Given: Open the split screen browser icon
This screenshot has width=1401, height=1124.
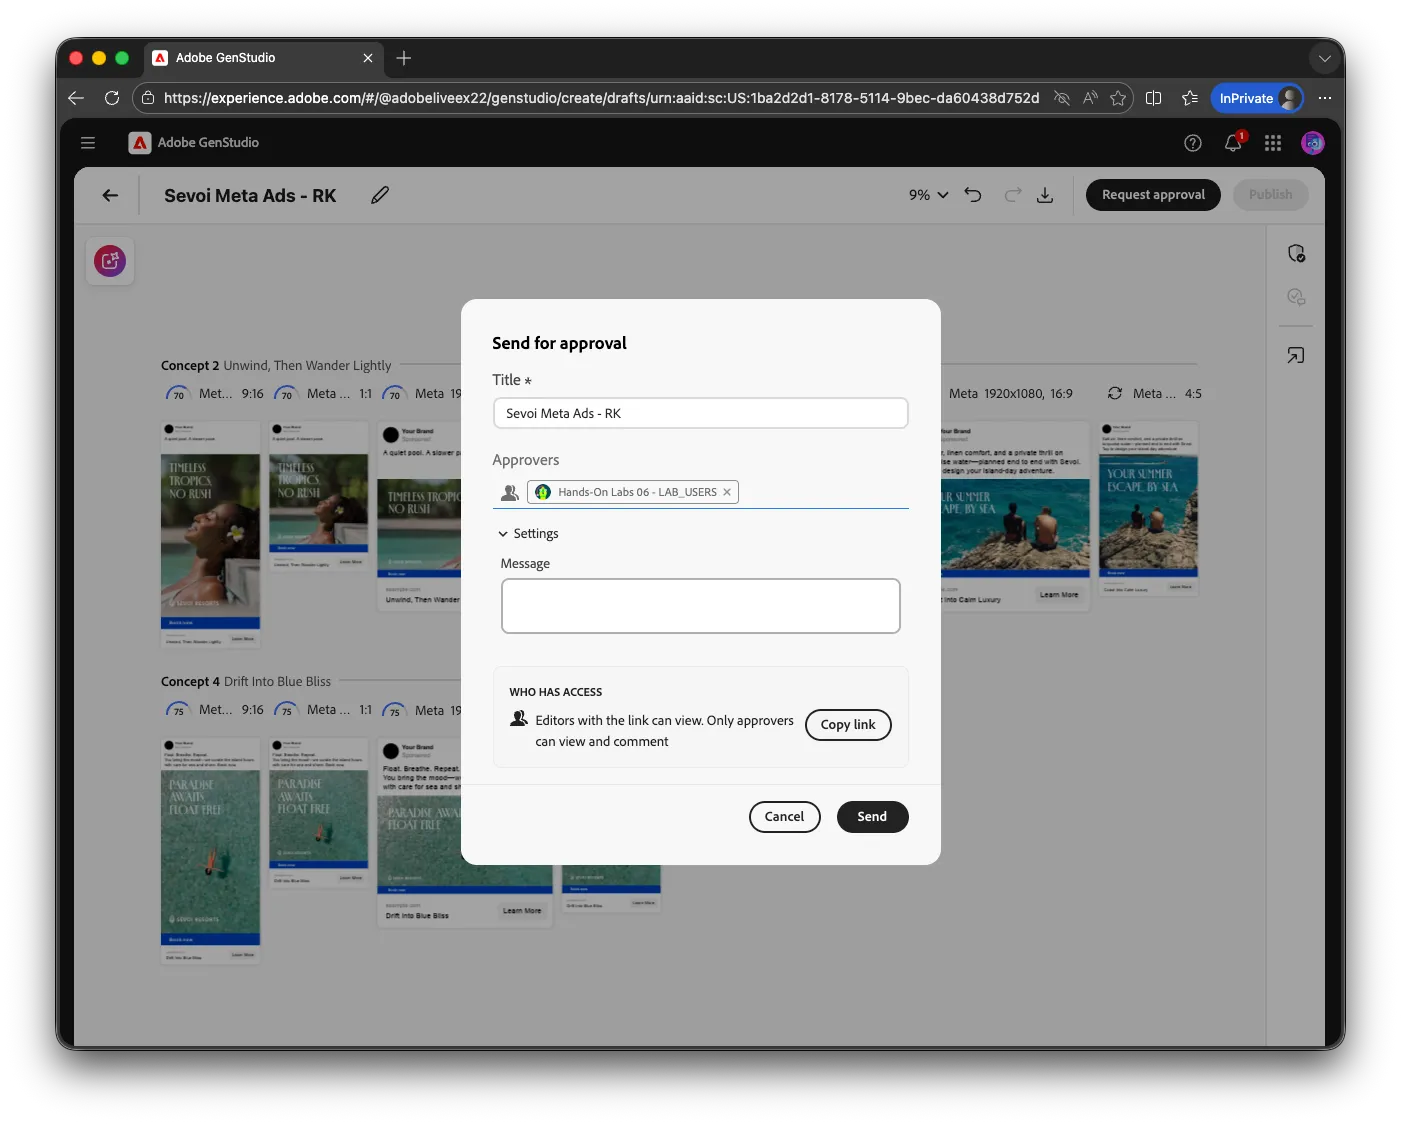Looking at the screenshot, I should (1153, 98).
